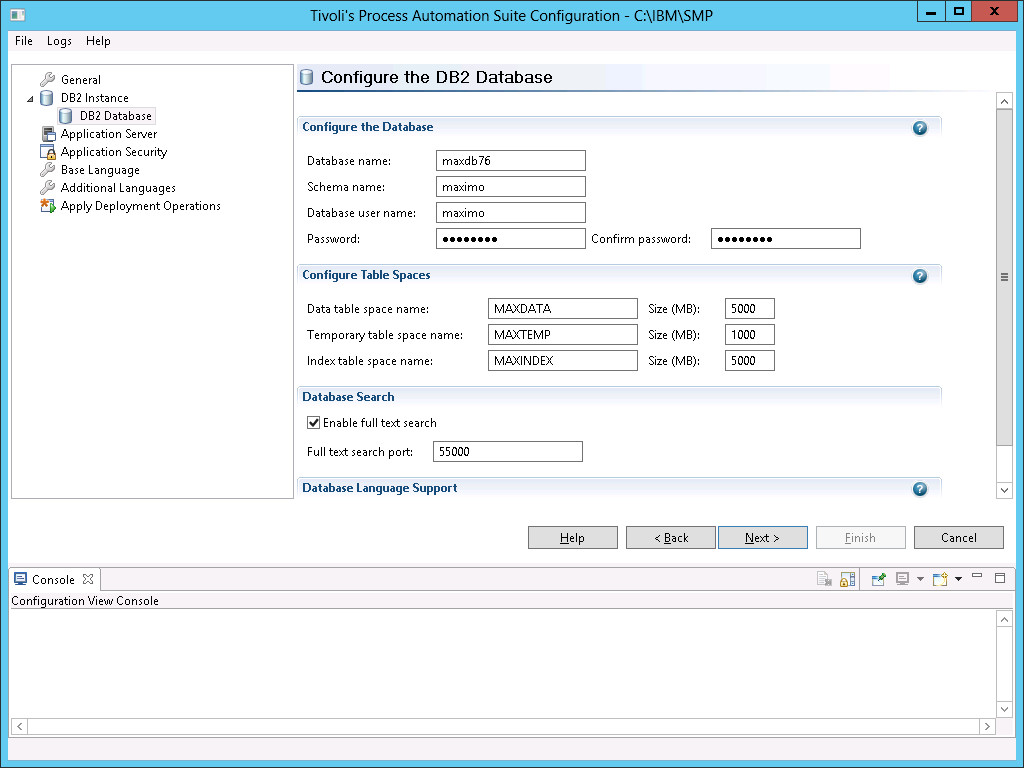Click the Application Server icon
Viewport: 1024px width, 768px height.
click(49, 133)
